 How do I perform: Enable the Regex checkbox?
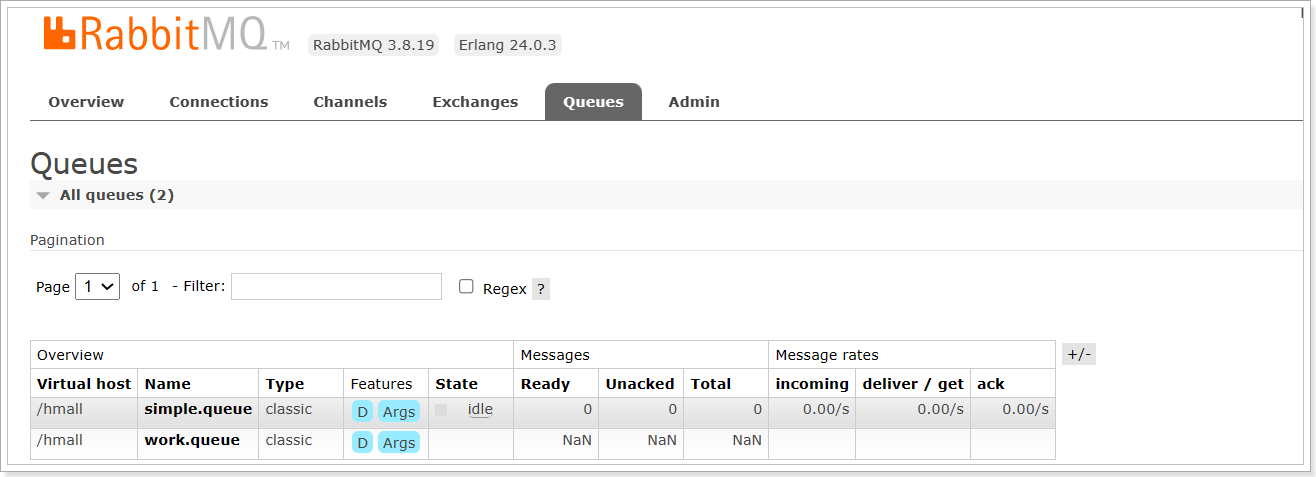click(466, 287)
